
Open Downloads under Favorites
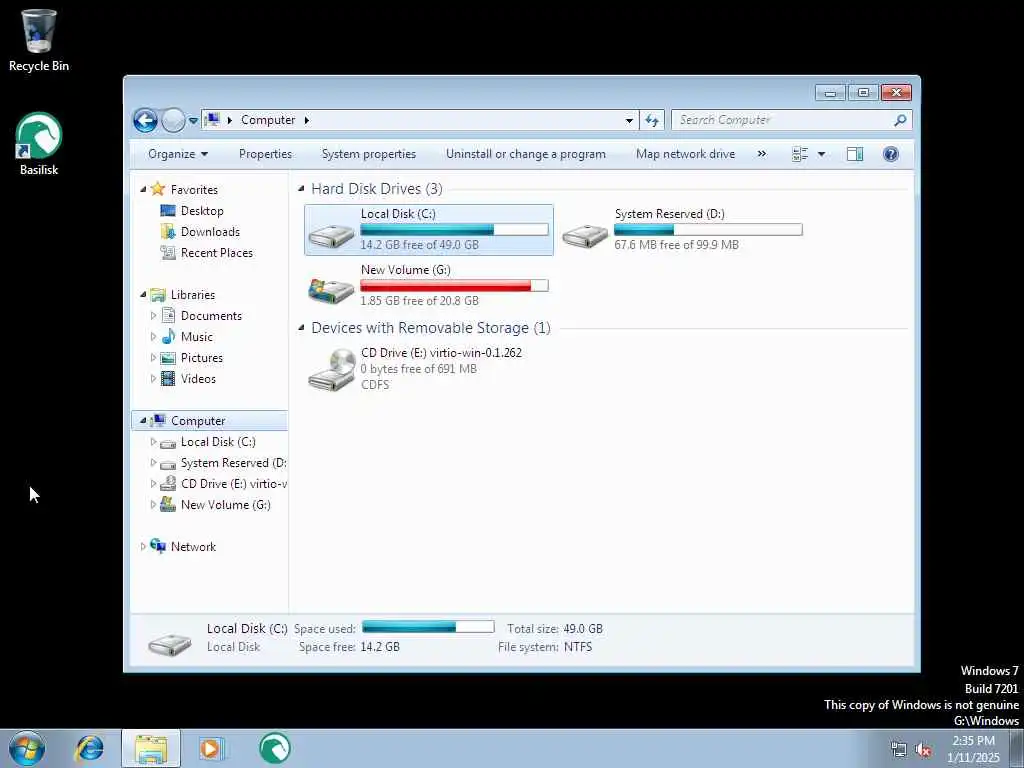click(210, 232)
